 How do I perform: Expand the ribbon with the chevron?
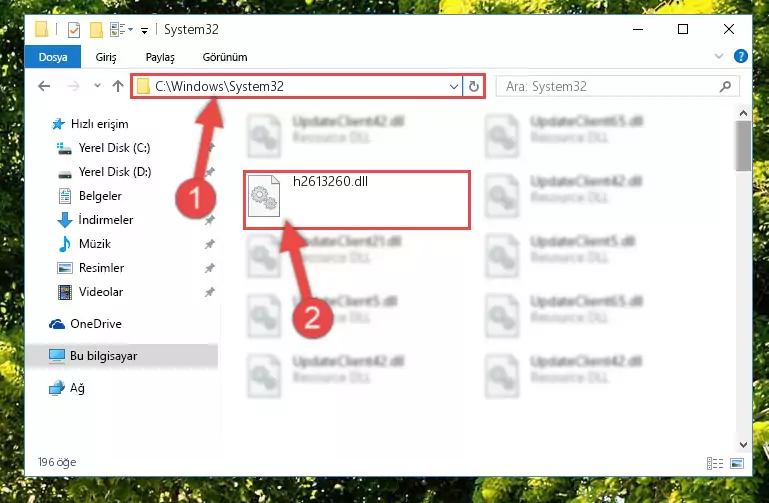pyautogui.click(x=718, y=56)
